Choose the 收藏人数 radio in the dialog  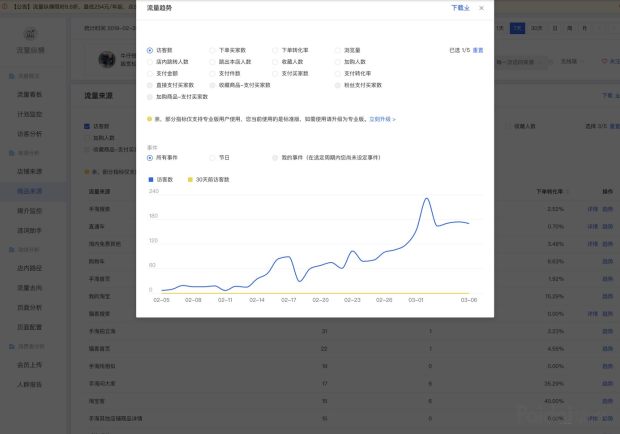[275, 62]
